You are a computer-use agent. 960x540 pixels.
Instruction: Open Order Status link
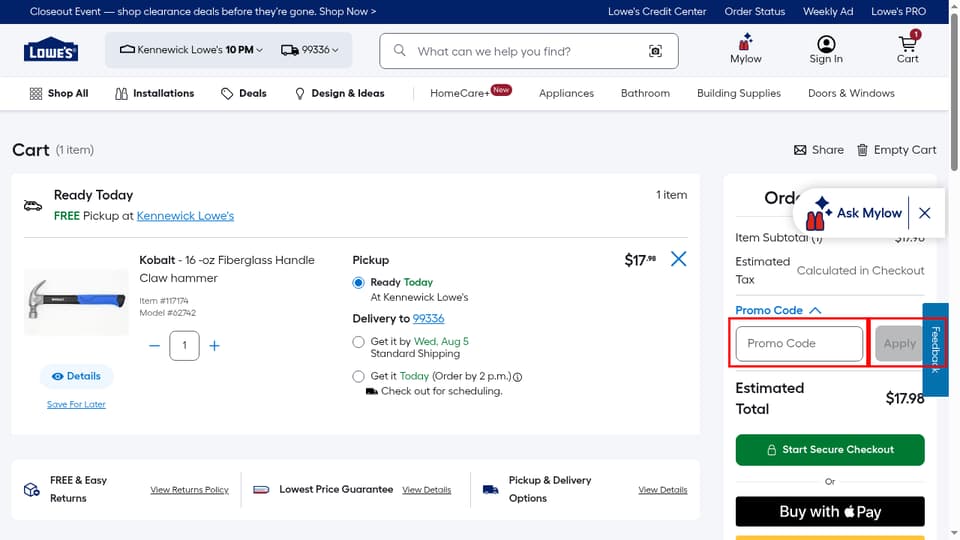pos(754,12)
